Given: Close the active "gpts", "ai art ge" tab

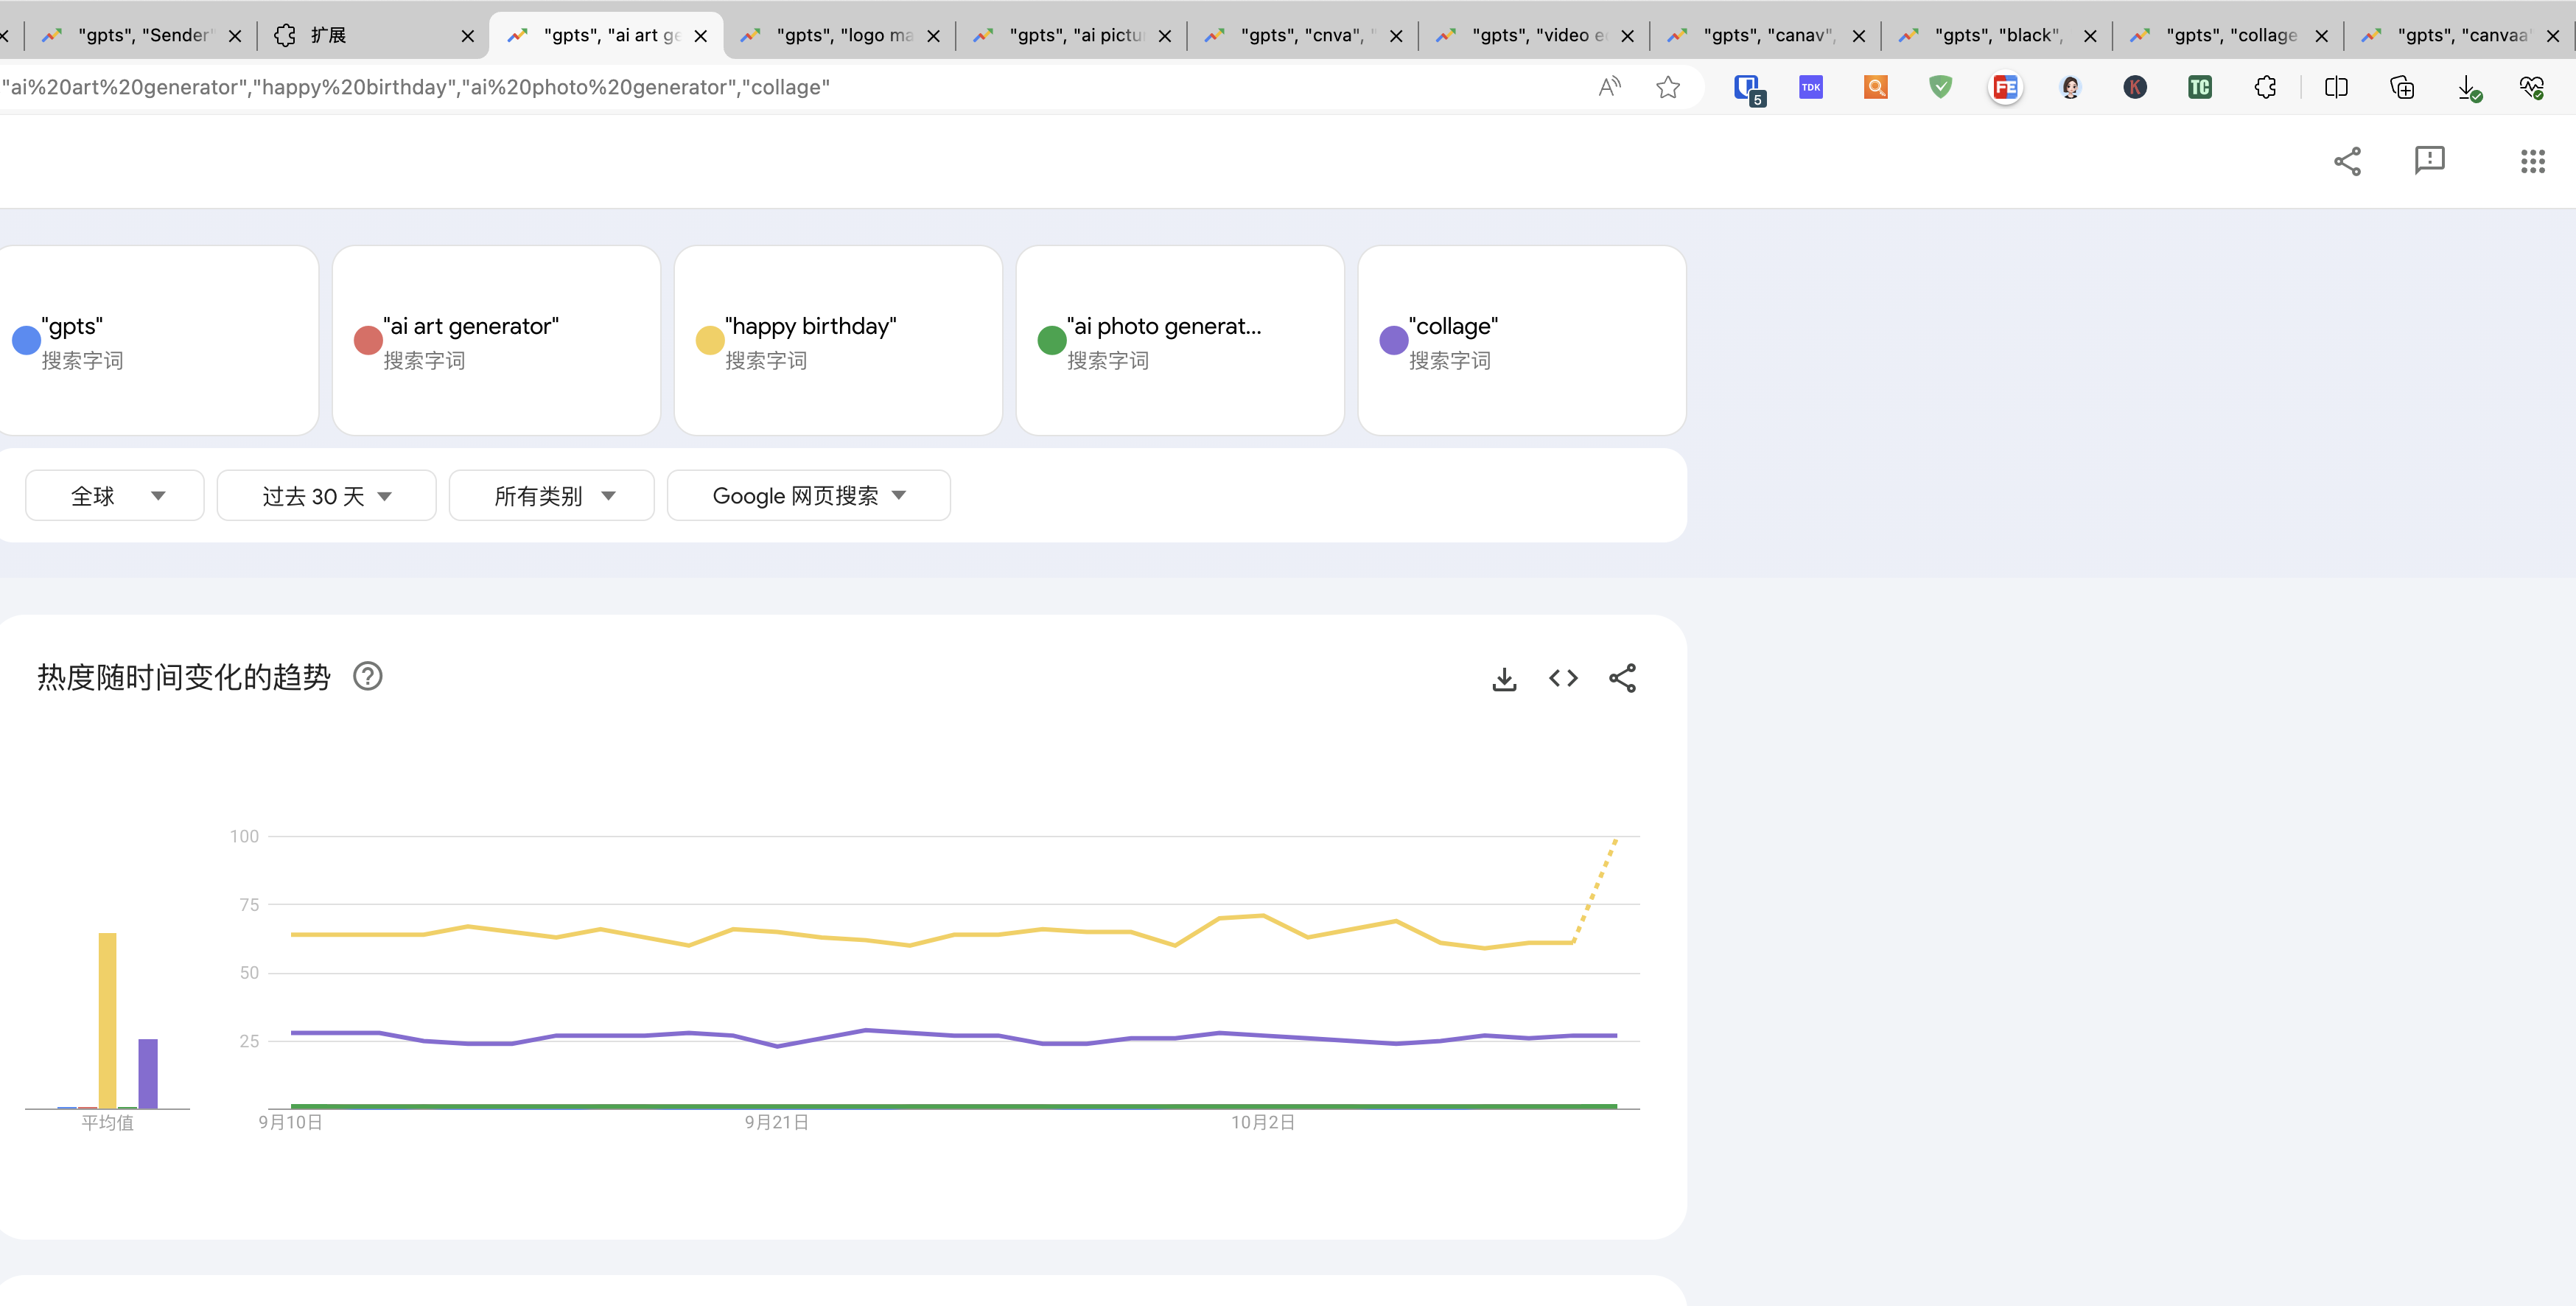Looking at the screenshot, I should (x=701, y=36).
